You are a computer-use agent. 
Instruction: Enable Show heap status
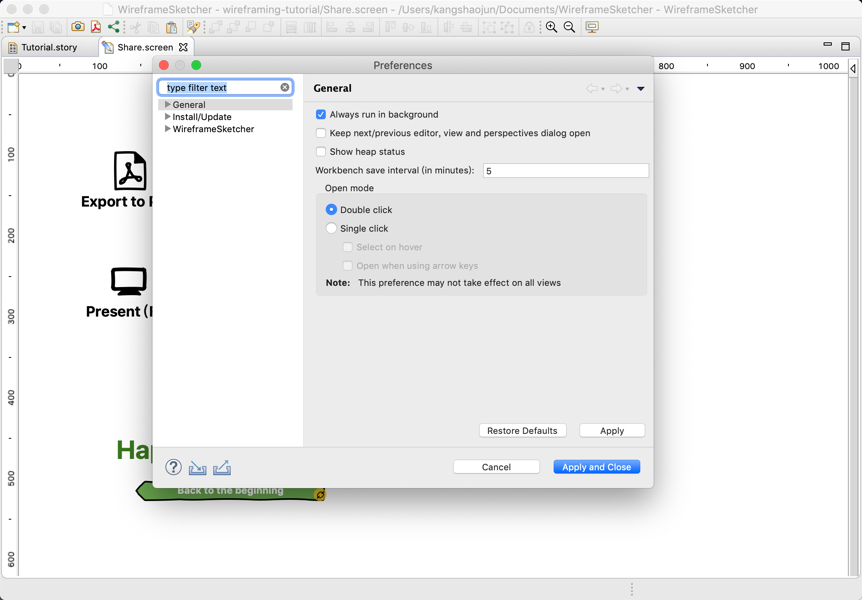(x=321, y=152)
